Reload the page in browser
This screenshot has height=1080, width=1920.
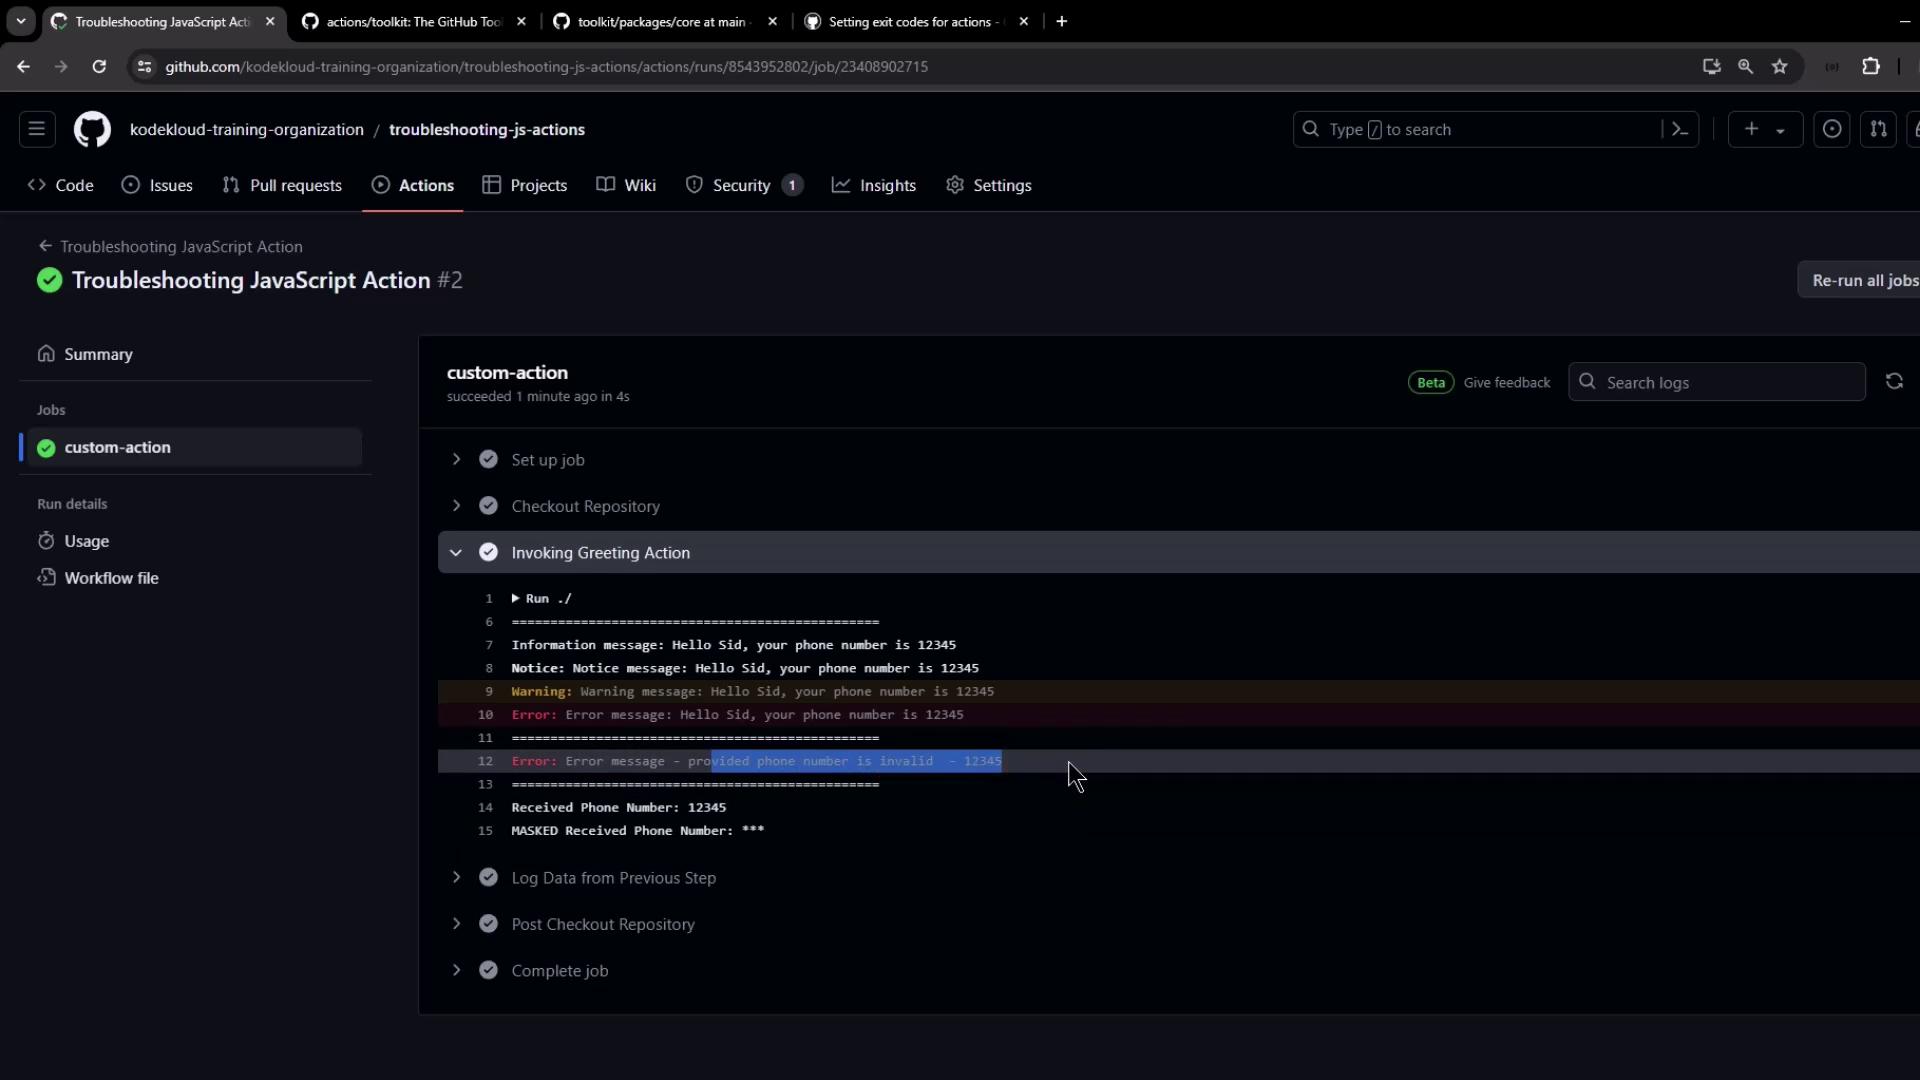click(x=99, y=67)
